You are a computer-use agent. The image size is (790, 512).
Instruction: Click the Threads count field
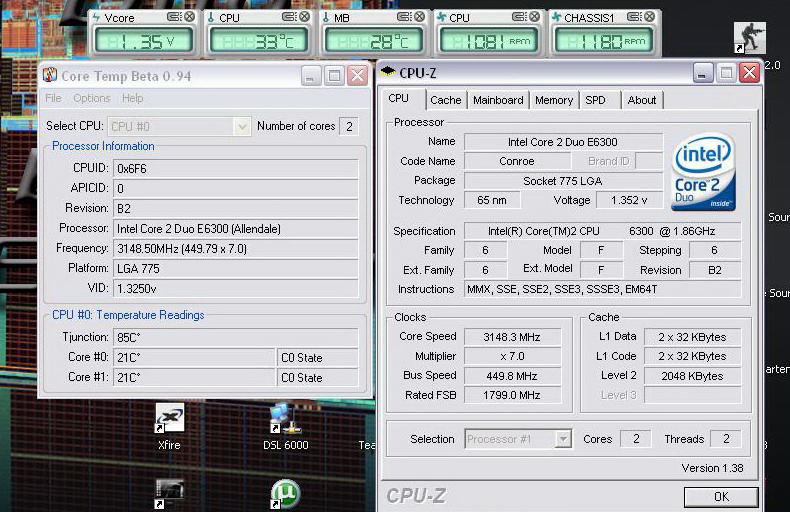point(726,439)
